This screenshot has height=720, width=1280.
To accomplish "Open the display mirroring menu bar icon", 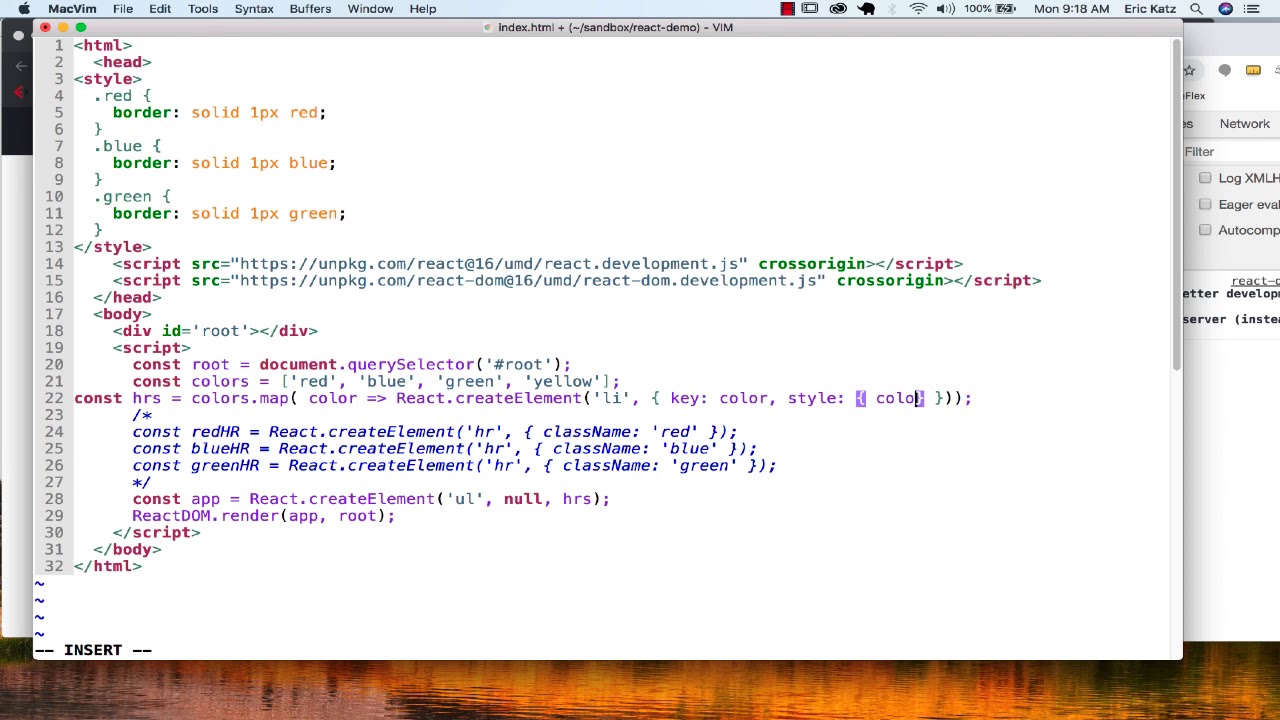I will 810,9.
